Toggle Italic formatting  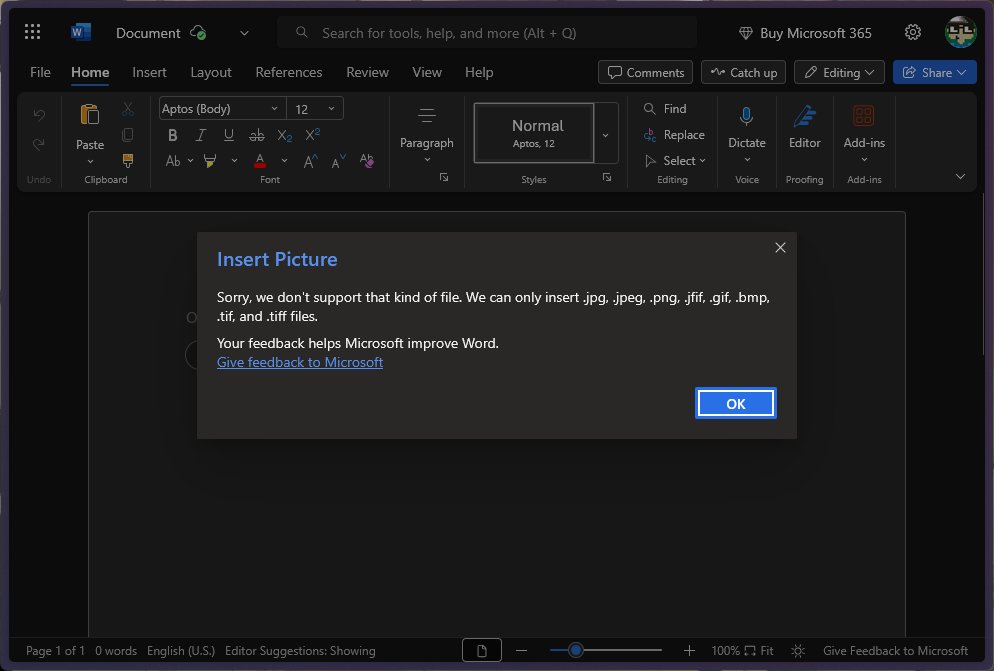(200, 135)
